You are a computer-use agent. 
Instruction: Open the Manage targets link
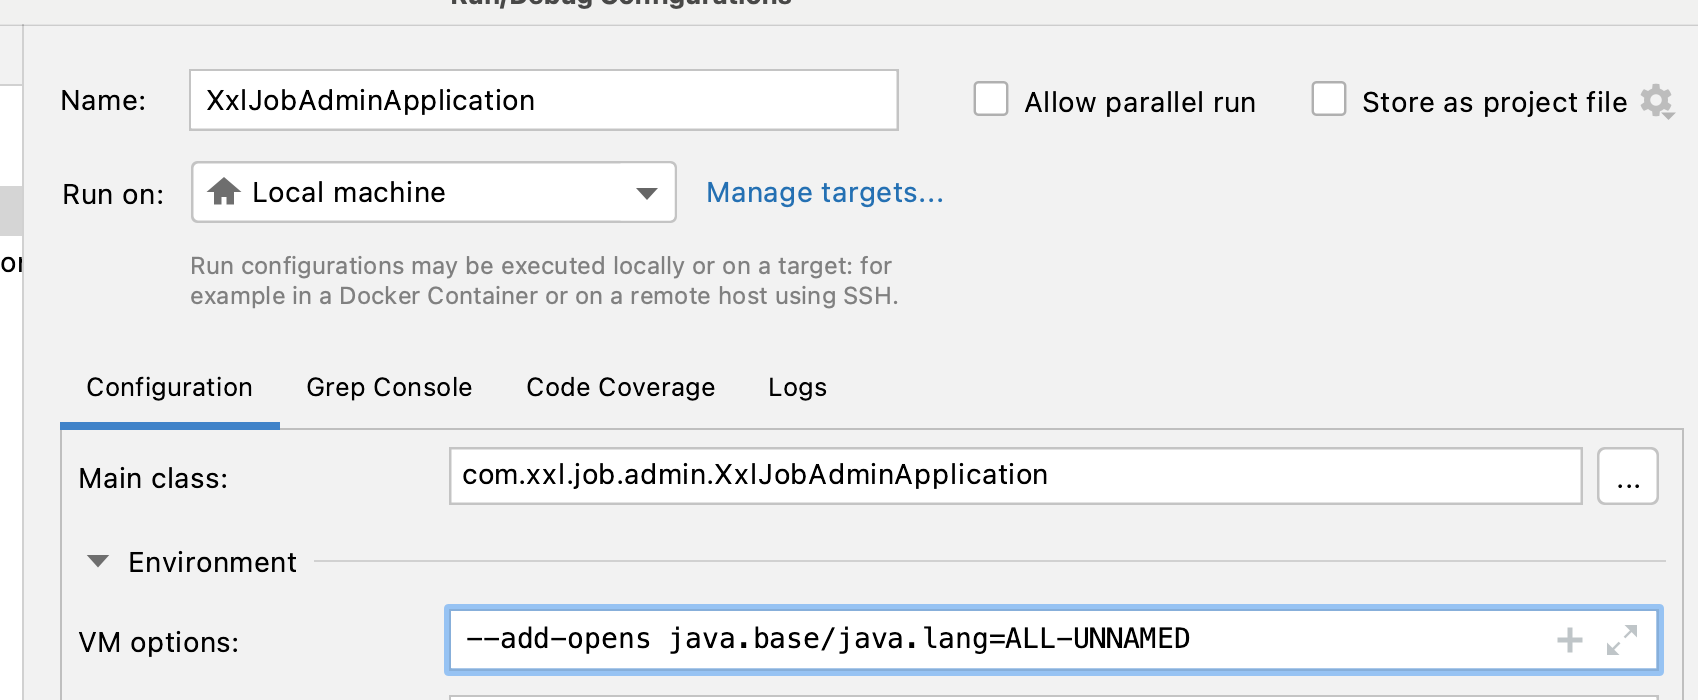(x=824, y=192)
